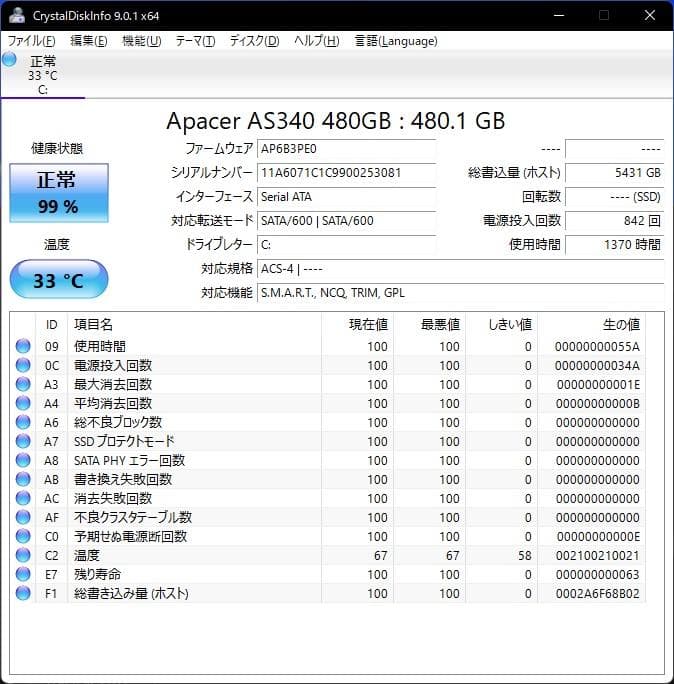This screenshot has height=684, width=674.
Task: Click status orb for F1 総書き込み量 row
Action: click(x=23, y=593)
